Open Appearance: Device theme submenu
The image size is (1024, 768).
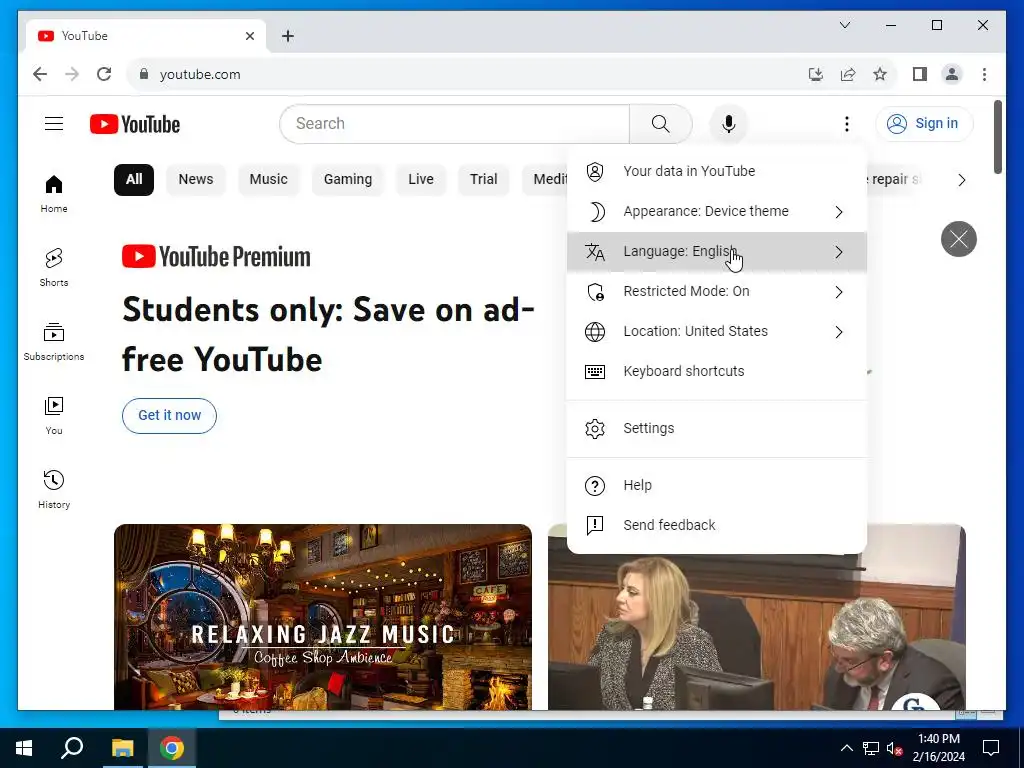coord(716,212)
